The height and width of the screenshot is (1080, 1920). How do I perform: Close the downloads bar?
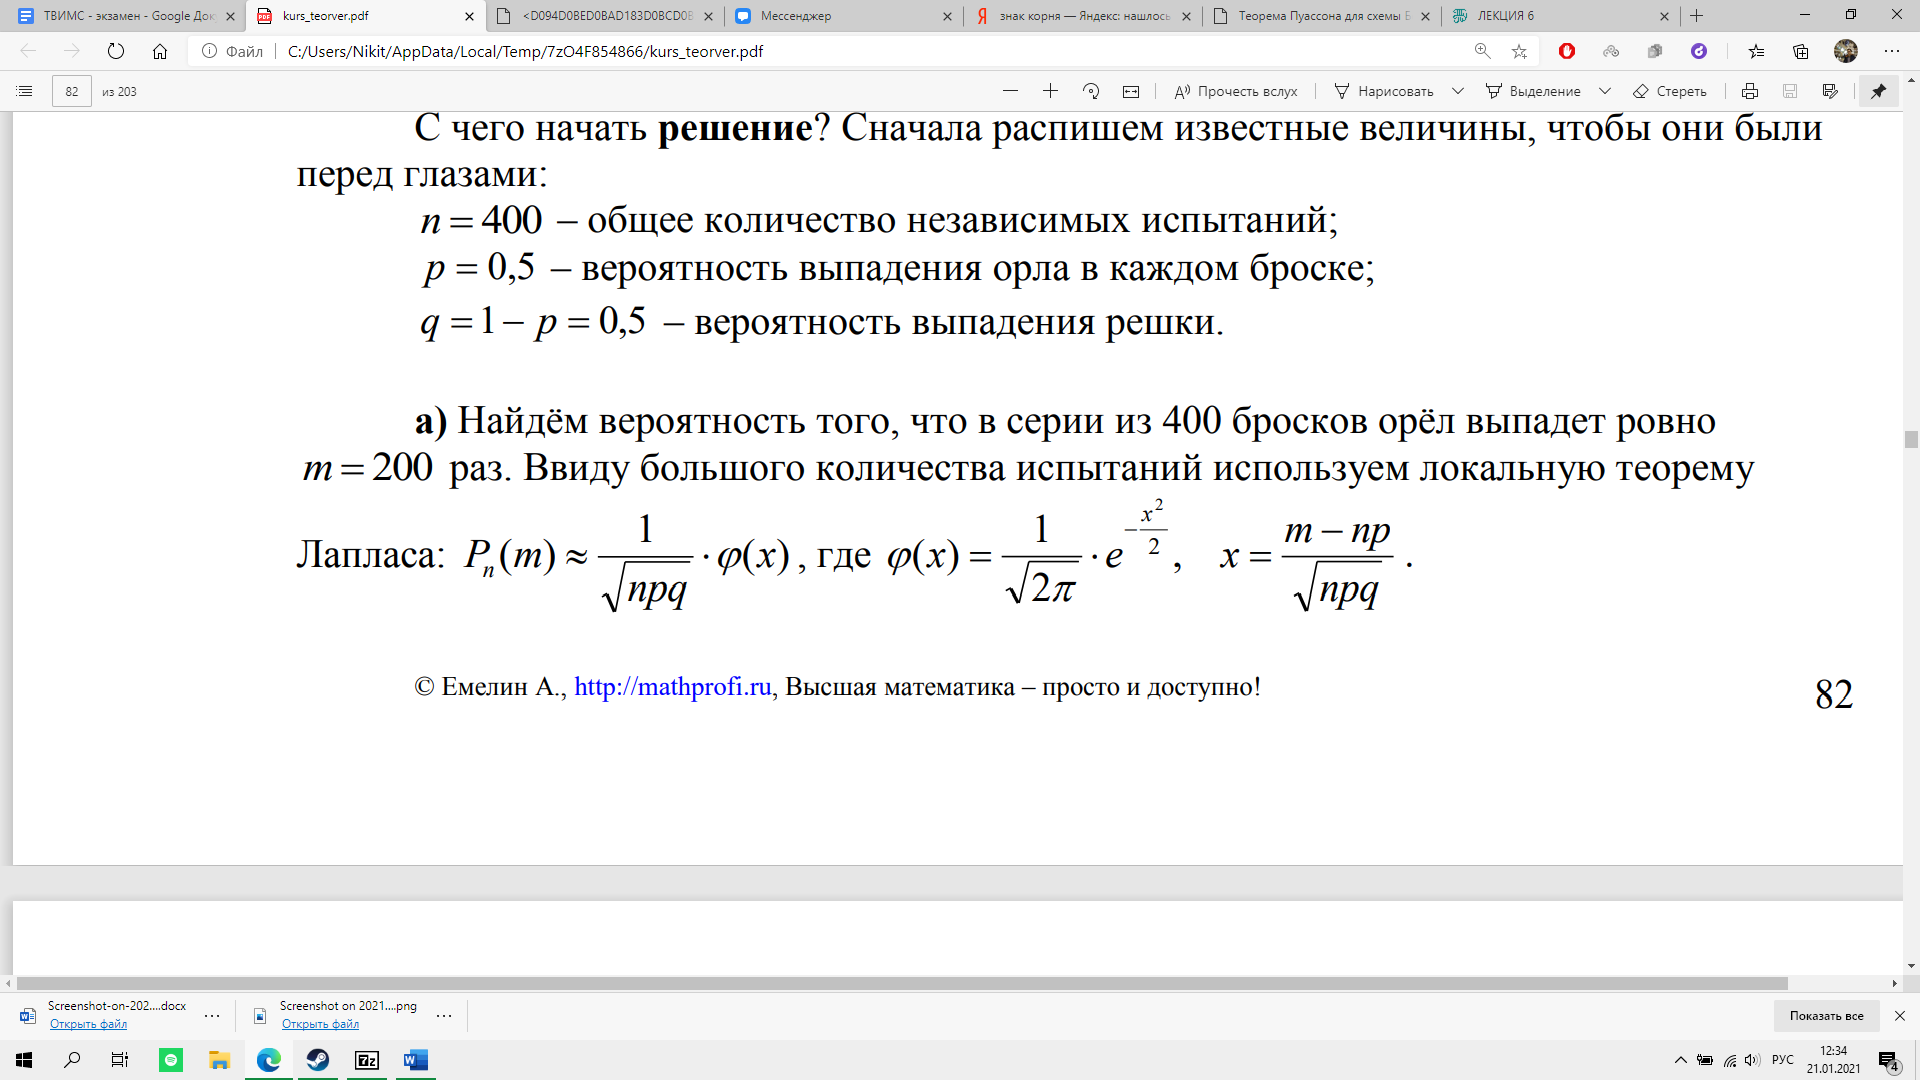tap(1900, 1016)
